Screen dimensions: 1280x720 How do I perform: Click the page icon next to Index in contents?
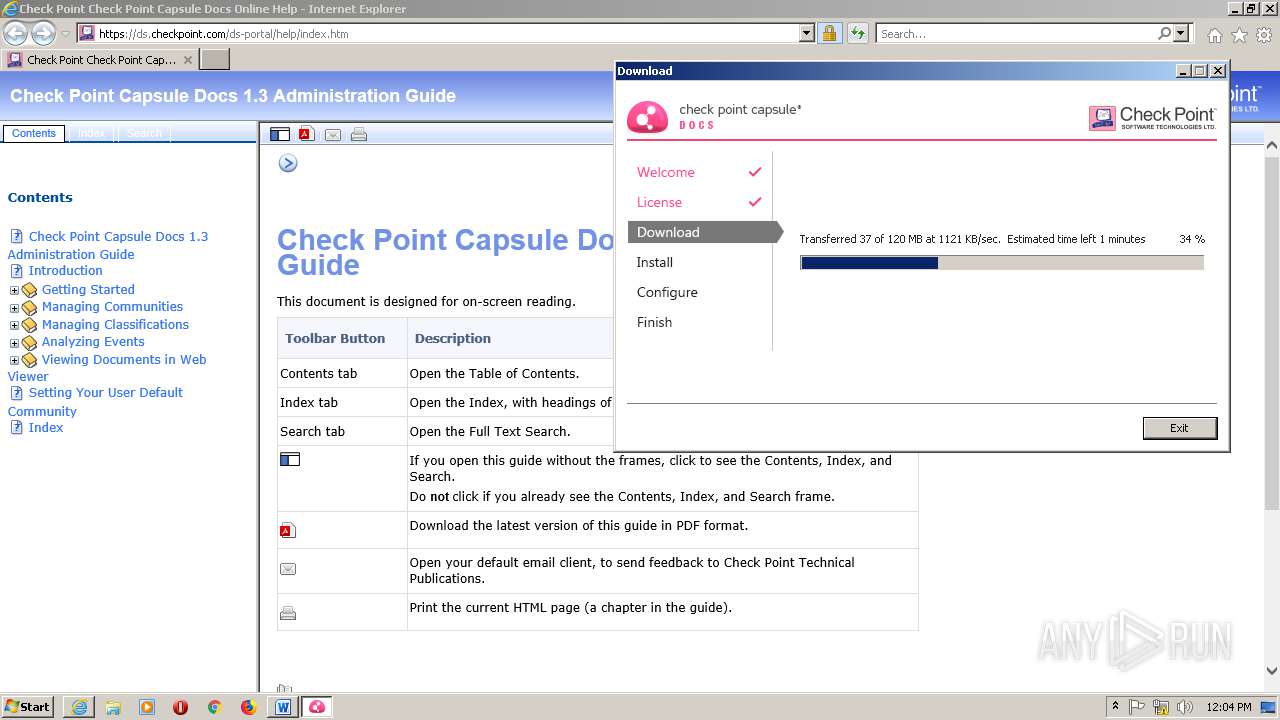tap(16, 428)
